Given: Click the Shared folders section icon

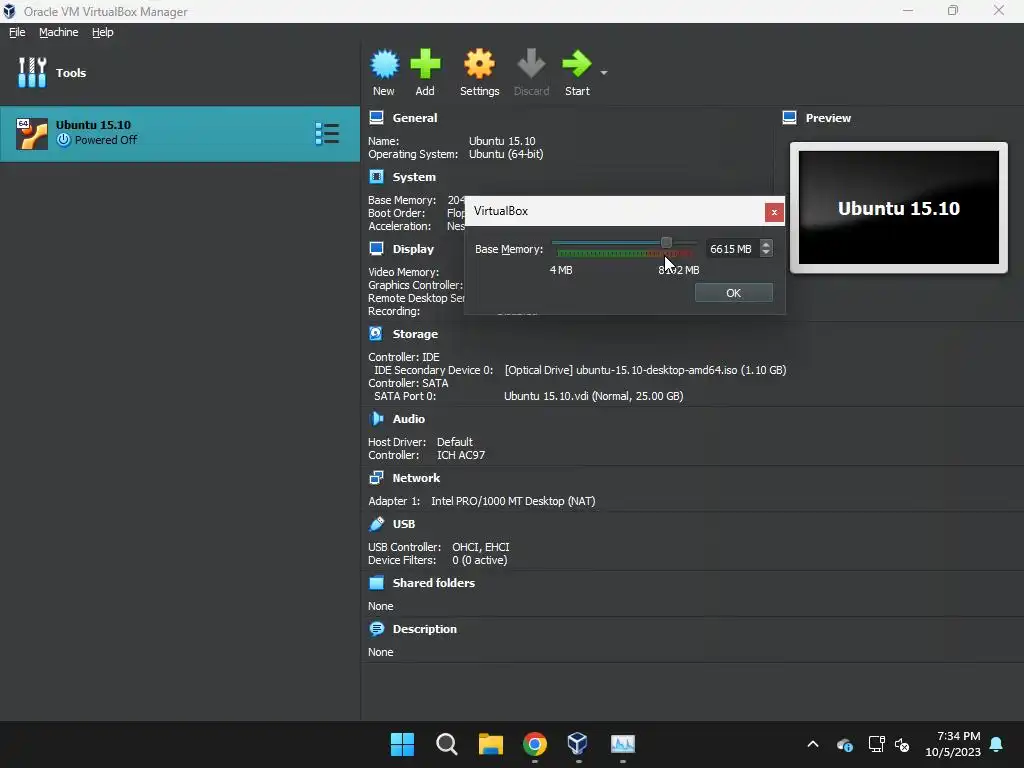Looking at the screenshot, I should click(x=376, y=583).
